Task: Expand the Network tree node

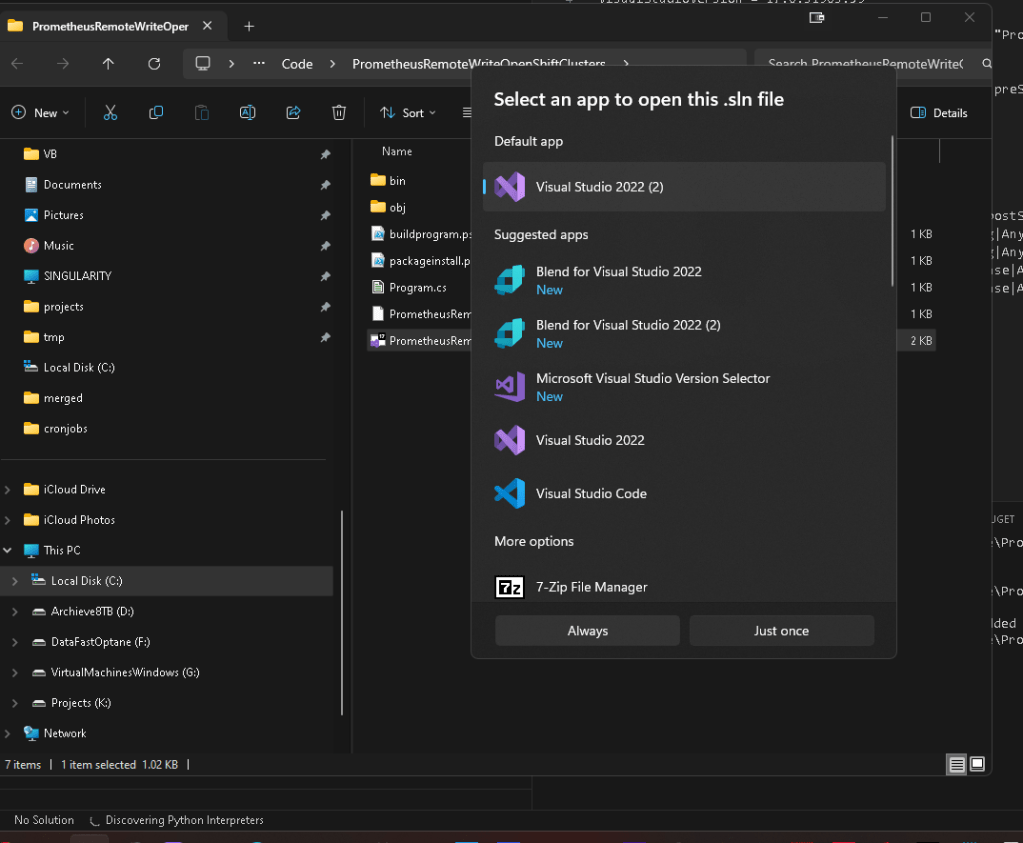Action: coord(8,733)
